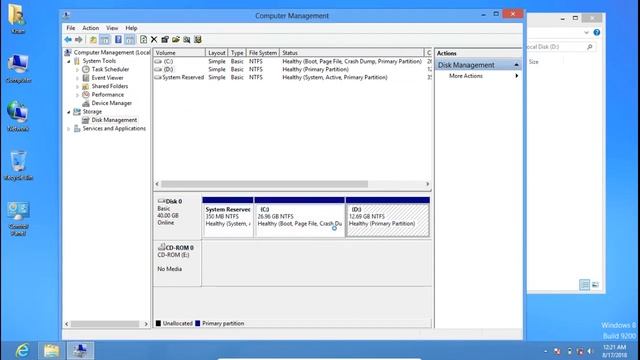Toggle the Show/Hide Action Pane icon
This screenshot has height=360, width=640.
[130, 40]
